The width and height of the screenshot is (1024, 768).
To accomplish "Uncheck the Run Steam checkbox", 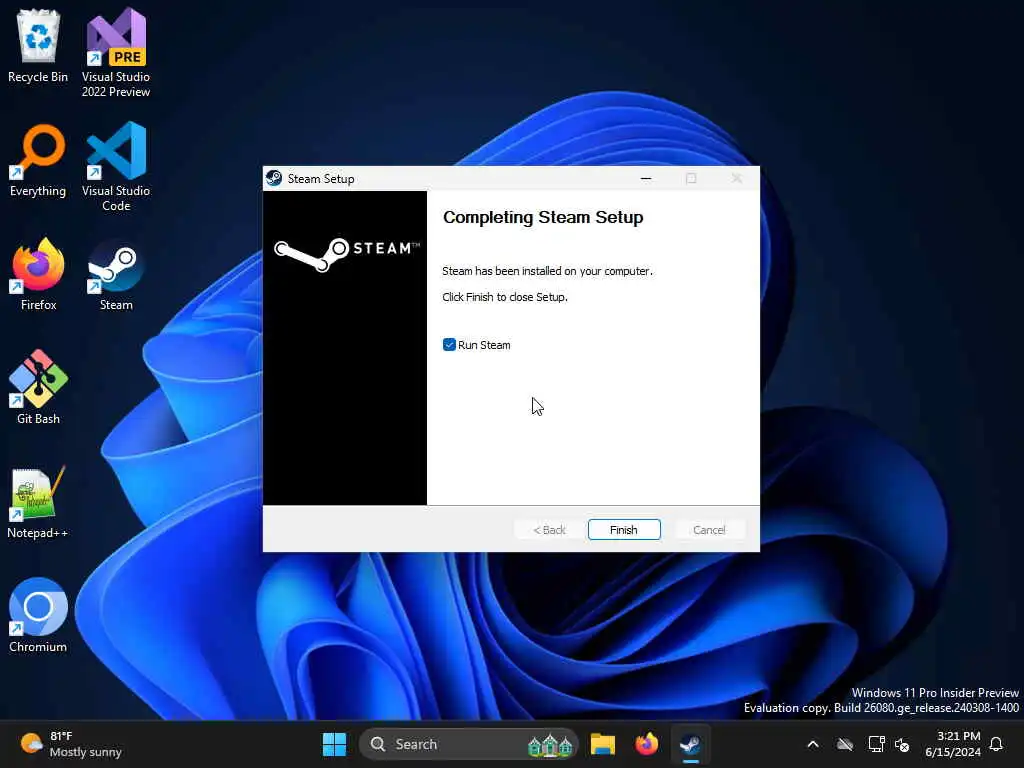I will (449, 345).
